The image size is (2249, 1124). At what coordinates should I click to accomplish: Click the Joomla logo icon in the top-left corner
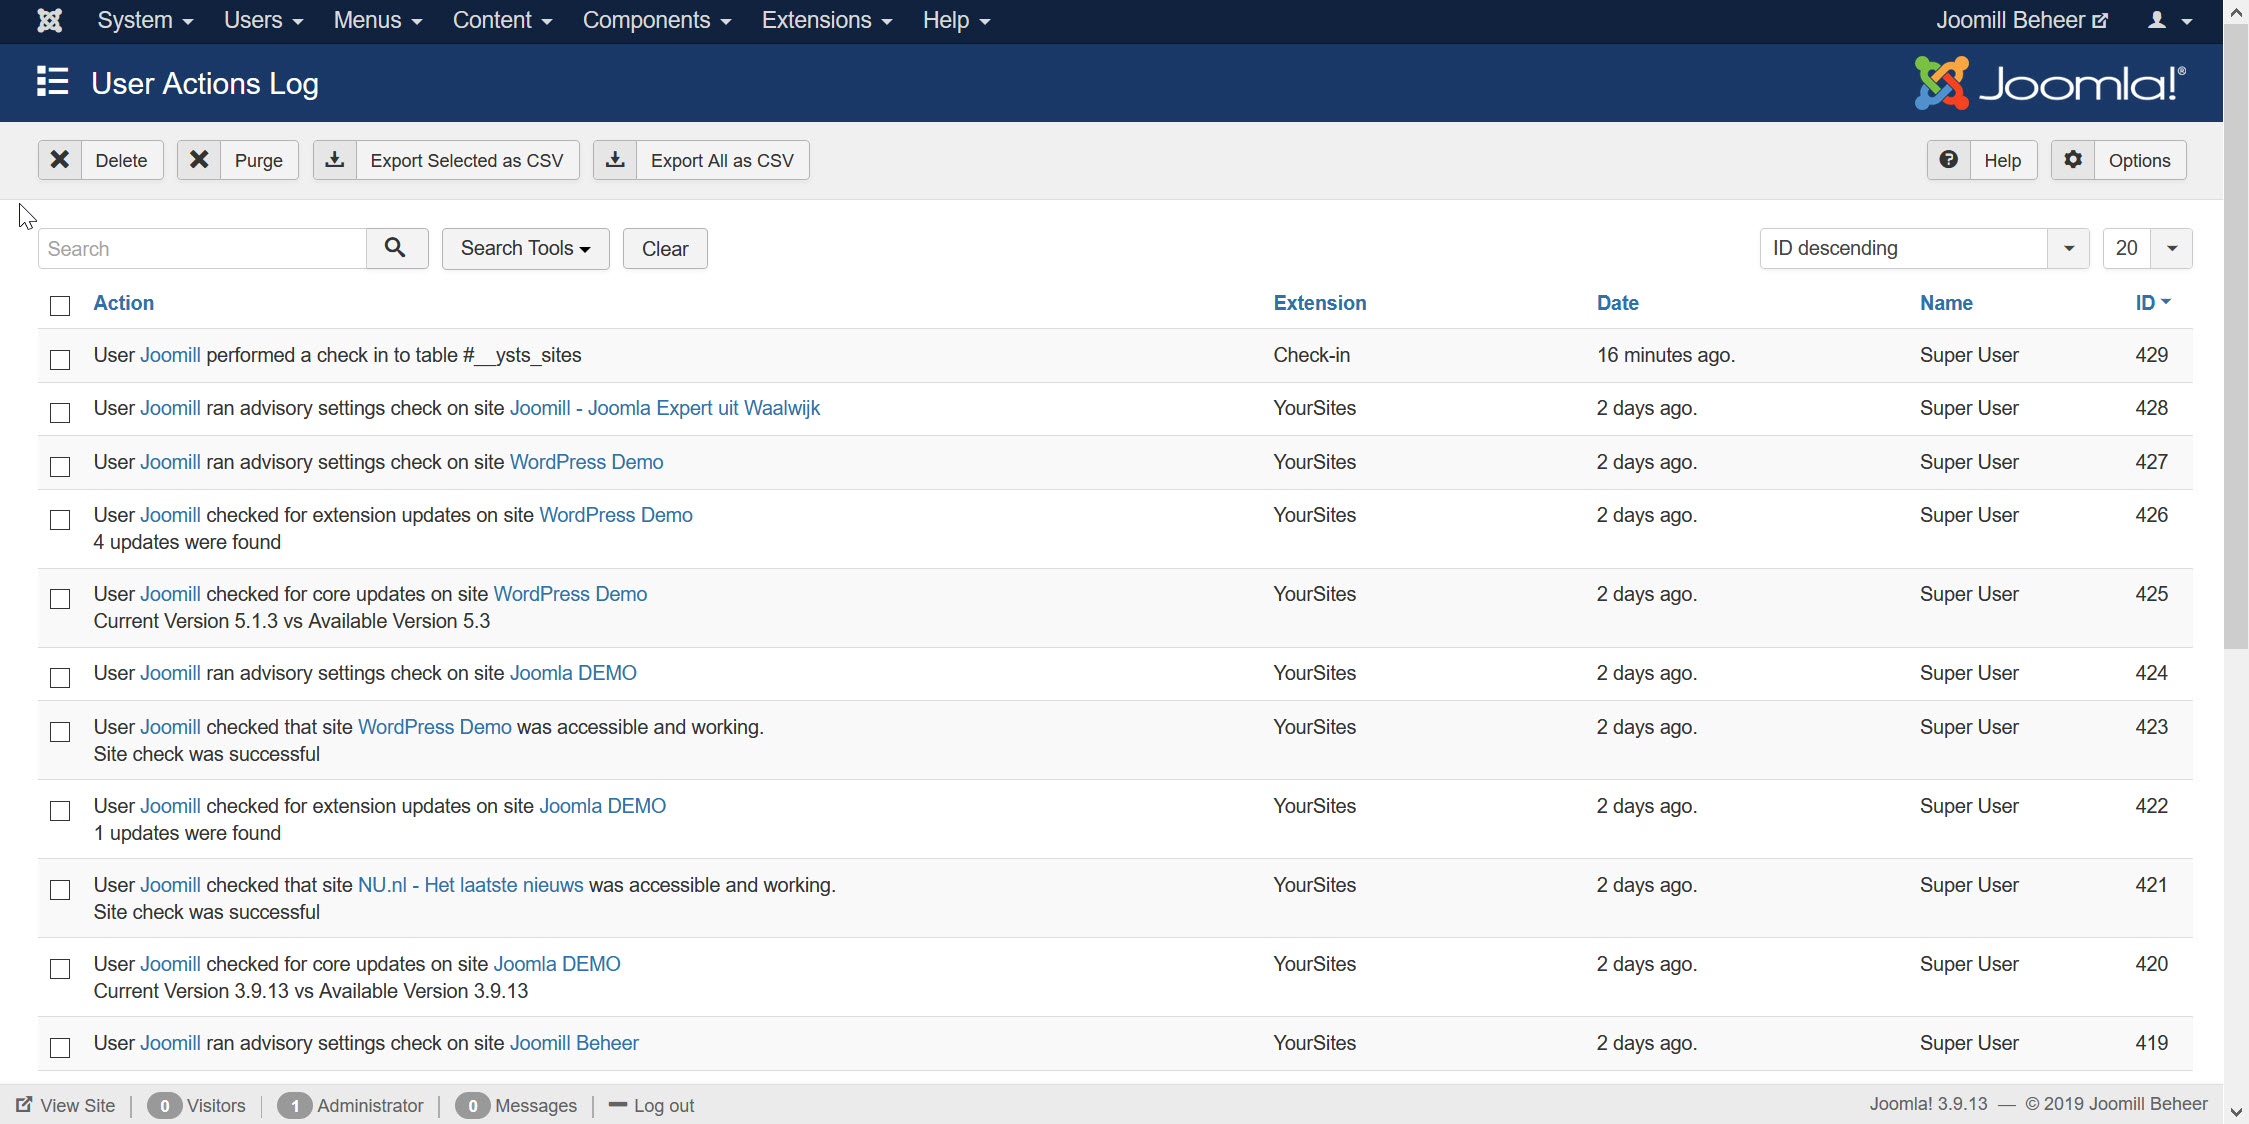(x=49, y=20)
